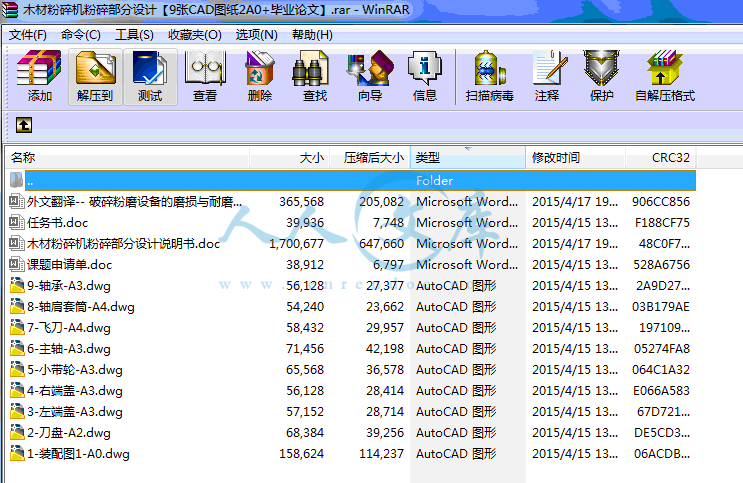Click the parent folder icon in '..' row
Image resolution: width=743 pixels, height=483 pixels.
pos(17,180)
